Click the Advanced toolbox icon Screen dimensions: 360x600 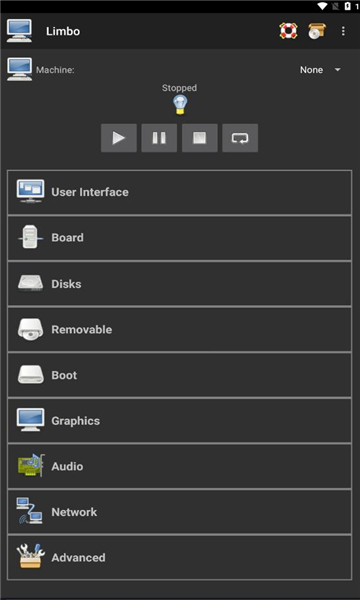[x=31, y=556]
